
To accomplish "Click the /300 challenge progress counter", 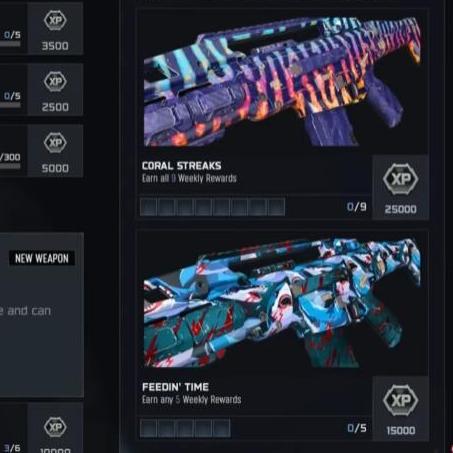I will point(10,157).
